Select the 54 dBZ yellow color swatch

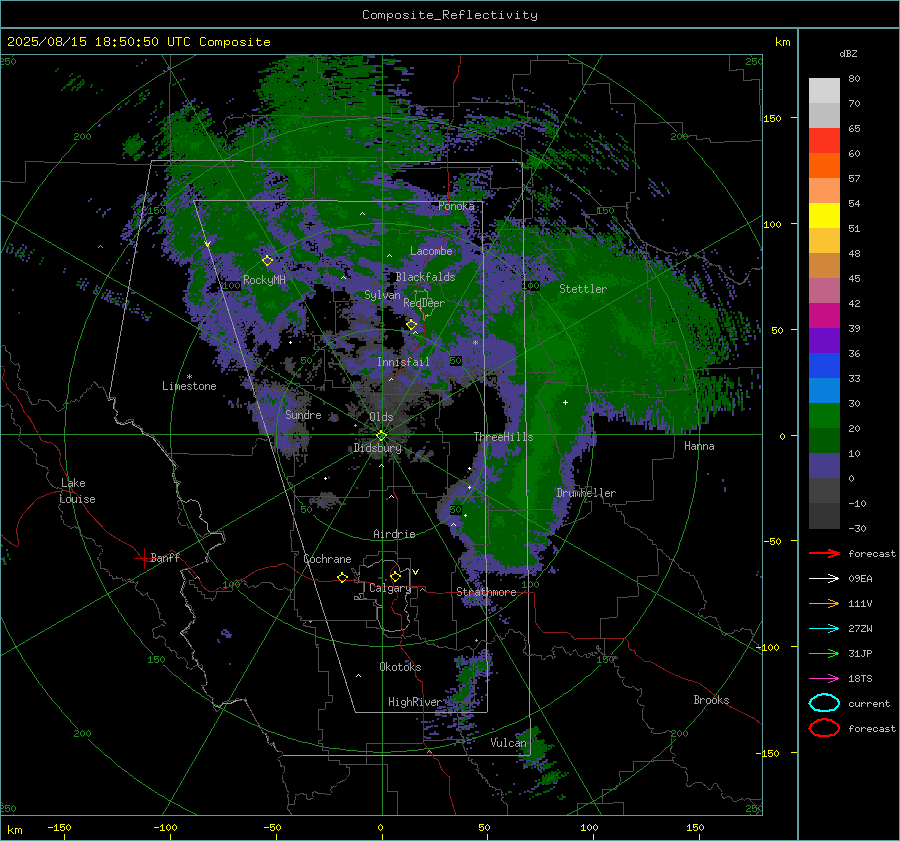824,215
